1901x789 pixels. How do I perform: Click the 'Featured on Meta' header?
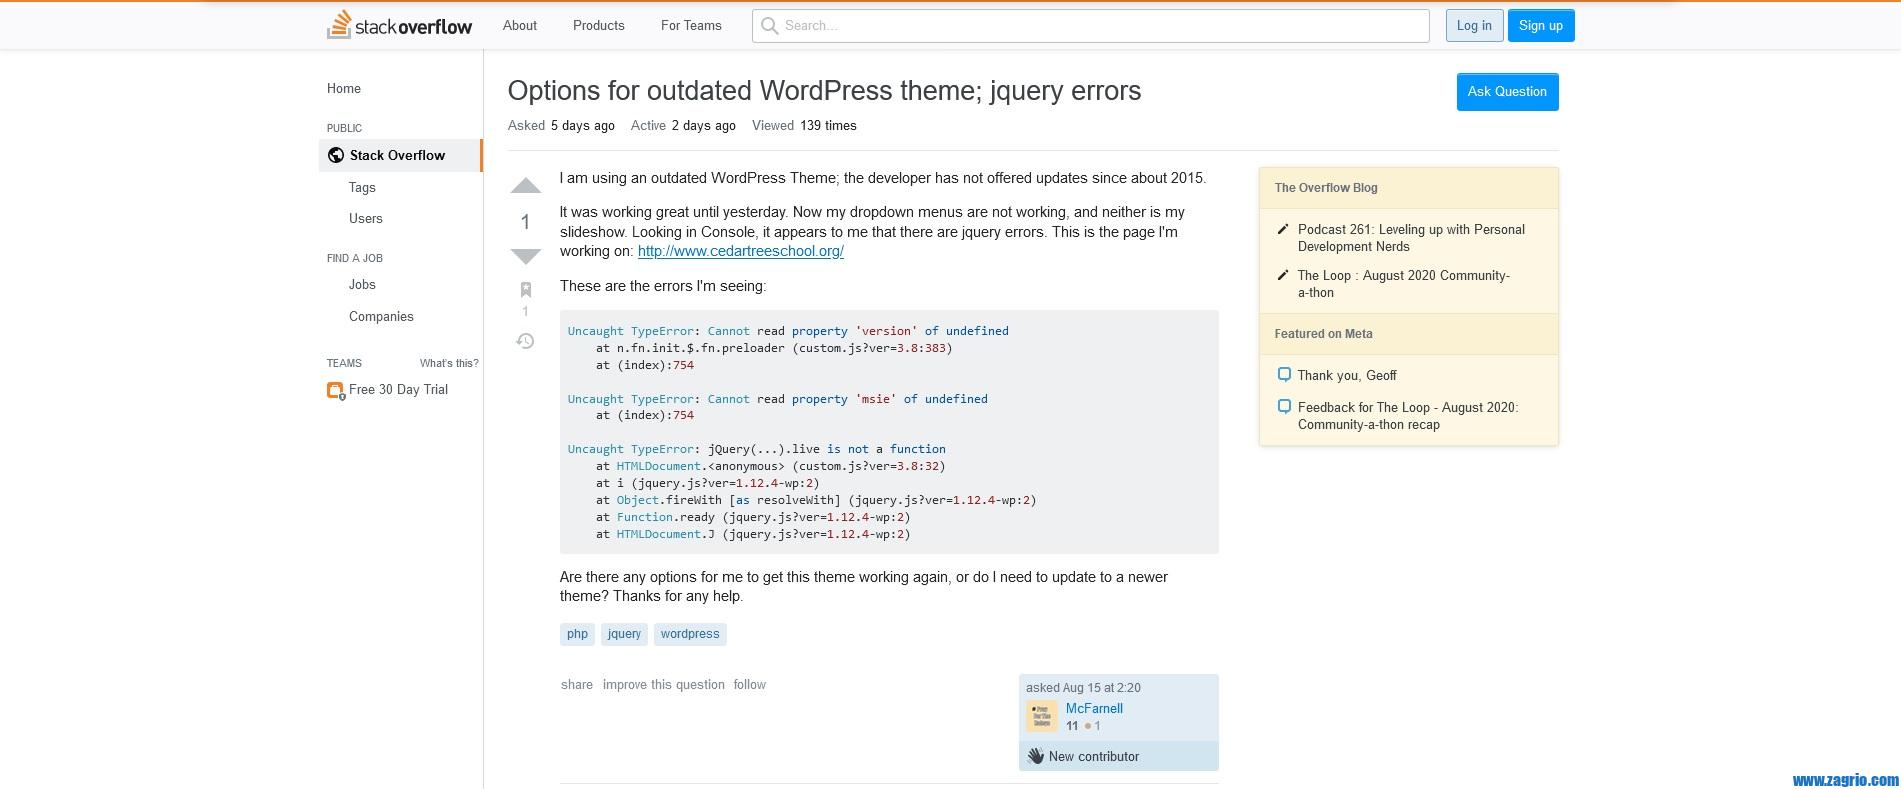click(x=1323, y=334)
